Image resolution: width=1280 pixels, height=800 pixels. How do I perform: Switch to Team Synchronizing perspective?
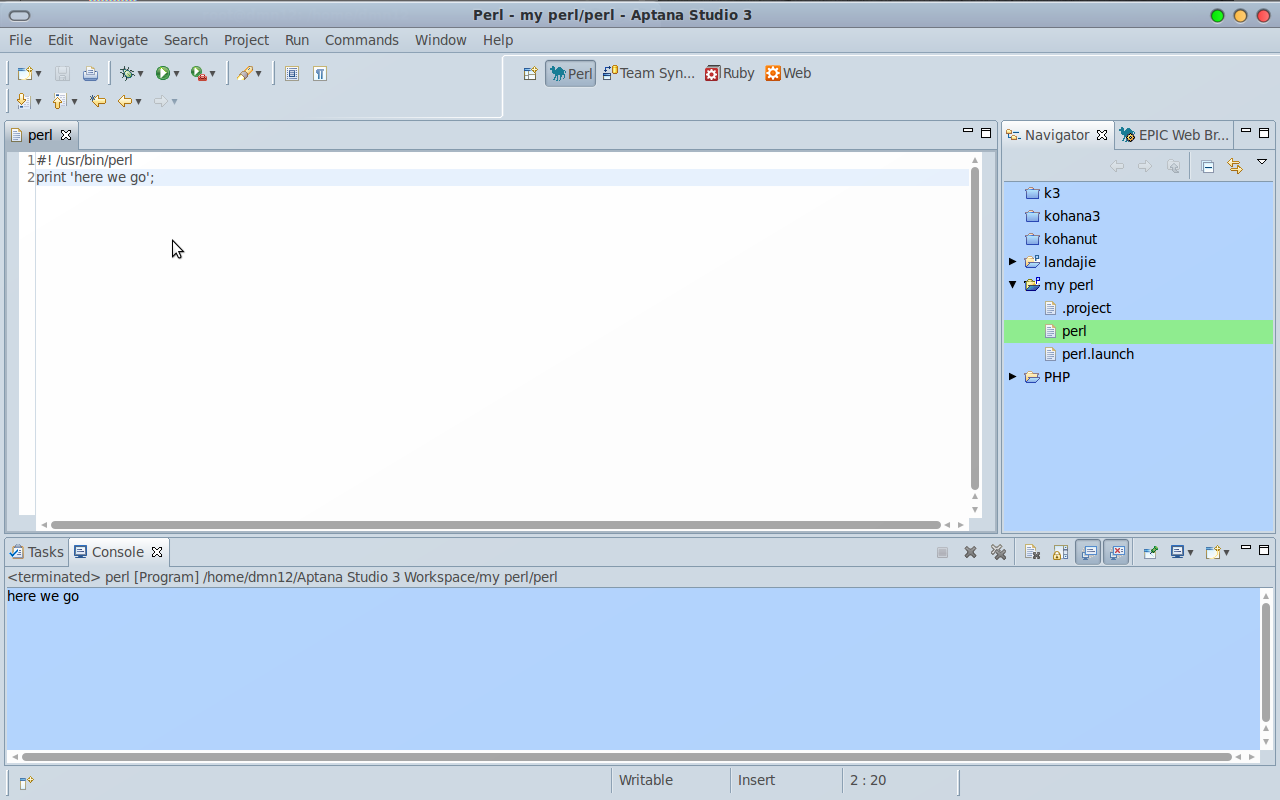point(649,73)
